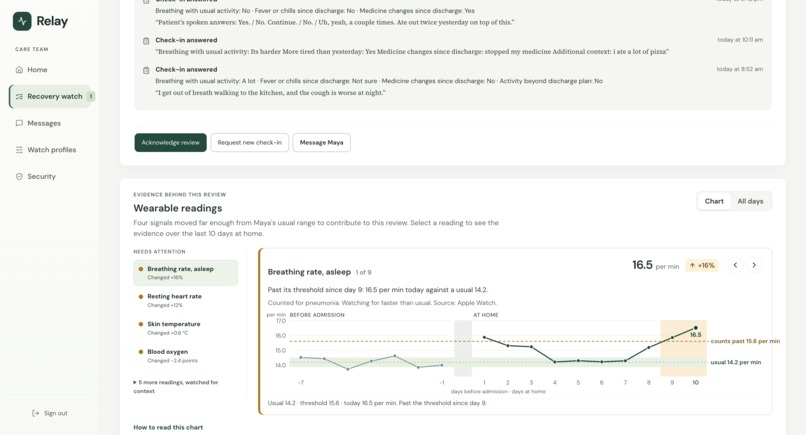Click the 'today at 10:11 am' timestamp
The height and width of the screenshot is (435, 806).
[740, 40]
